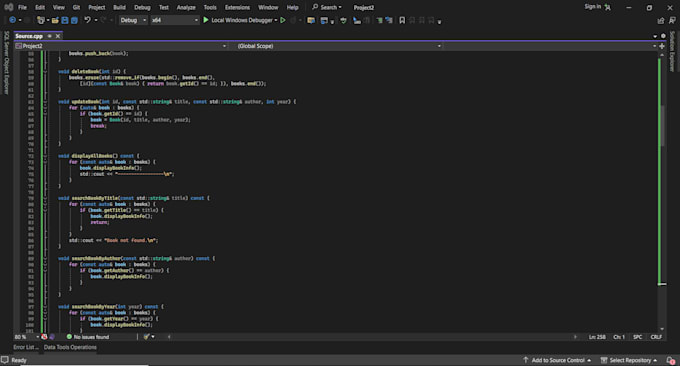
Task: Comment out the selected lines icon
Action: (x=356, y=20)
